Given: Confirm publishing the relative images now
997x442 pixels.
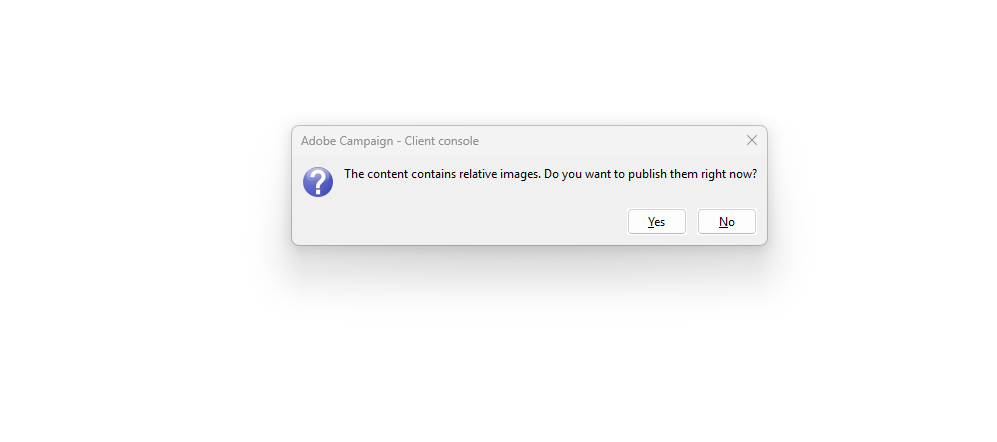Looking at the screenshot, I should 656,222.
